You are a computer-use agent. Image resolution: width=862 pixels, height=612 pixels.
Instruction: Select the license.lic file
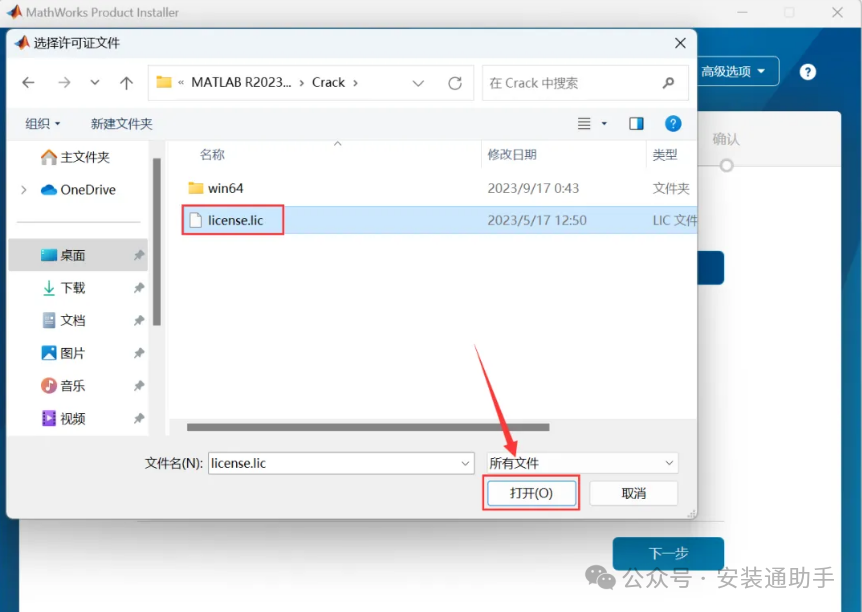pos(233,220)
